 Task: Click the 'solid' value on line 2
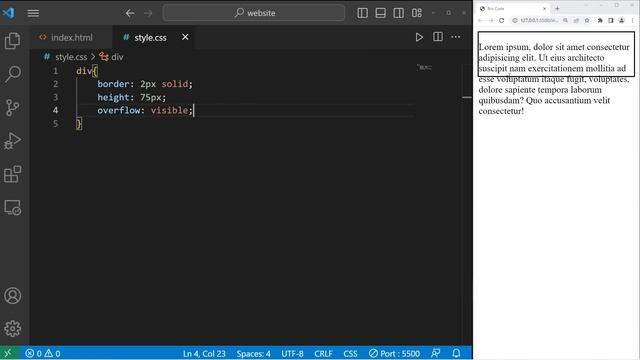pyautogui.click(x=175, y=84)
